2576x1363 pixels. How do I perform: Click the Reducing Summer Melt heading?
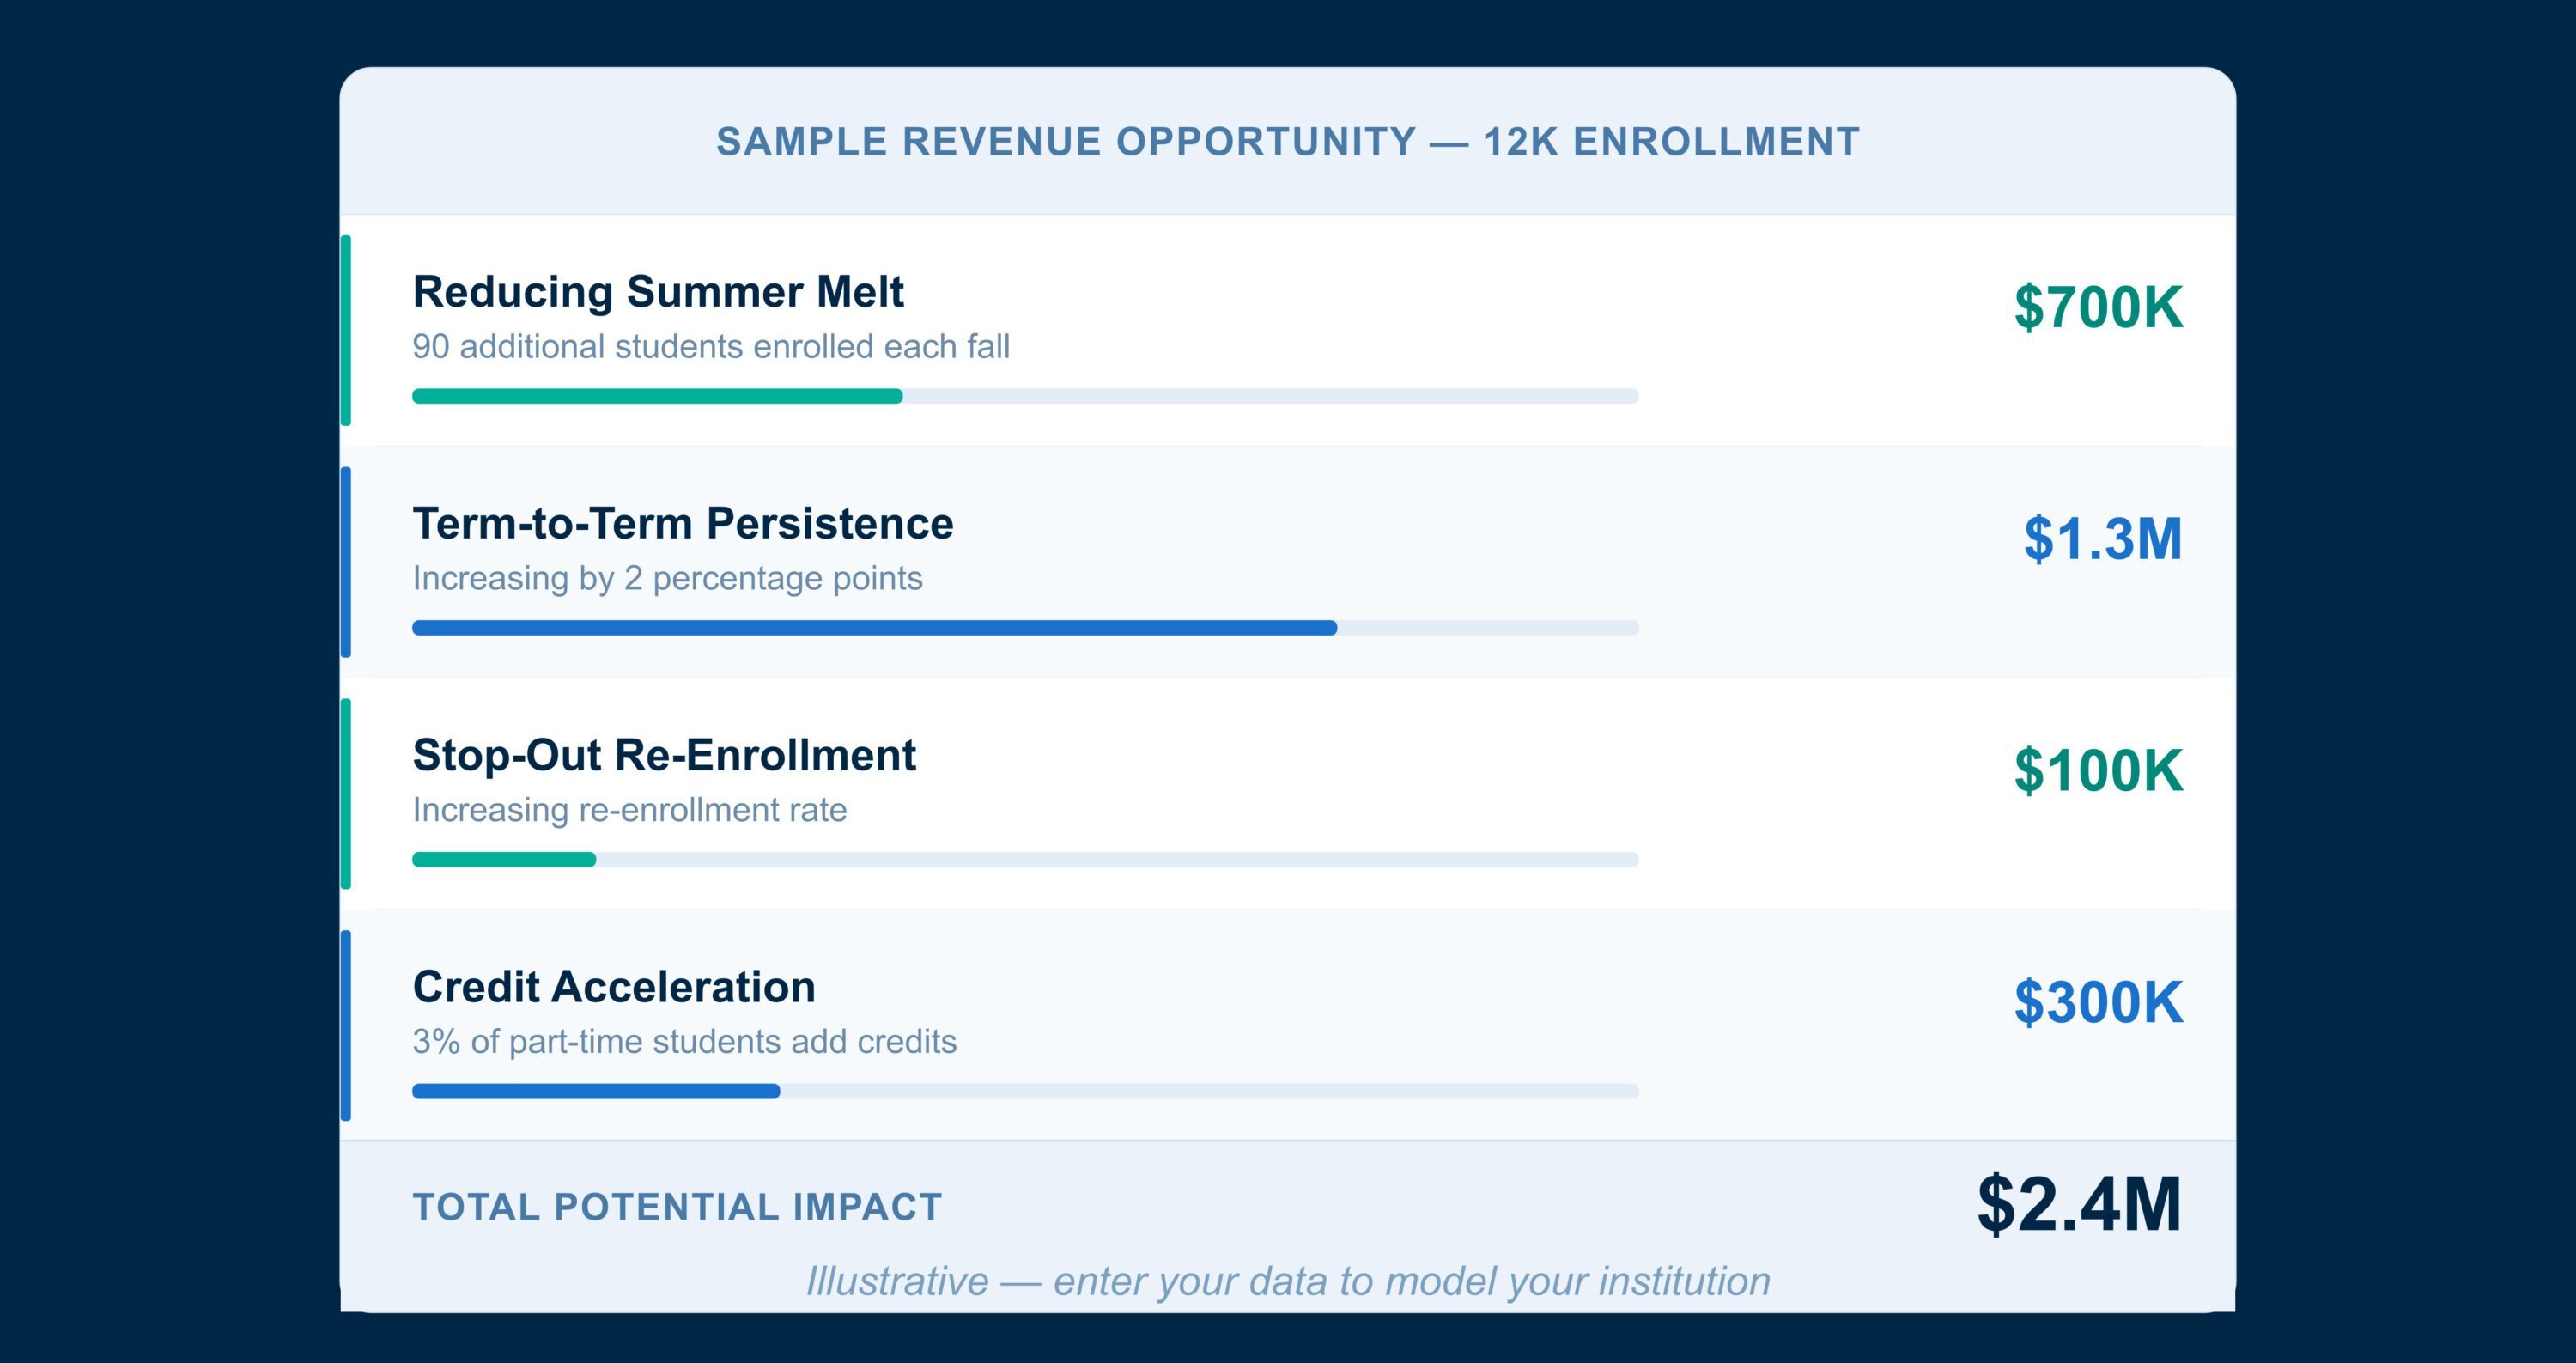click(658, 292)
